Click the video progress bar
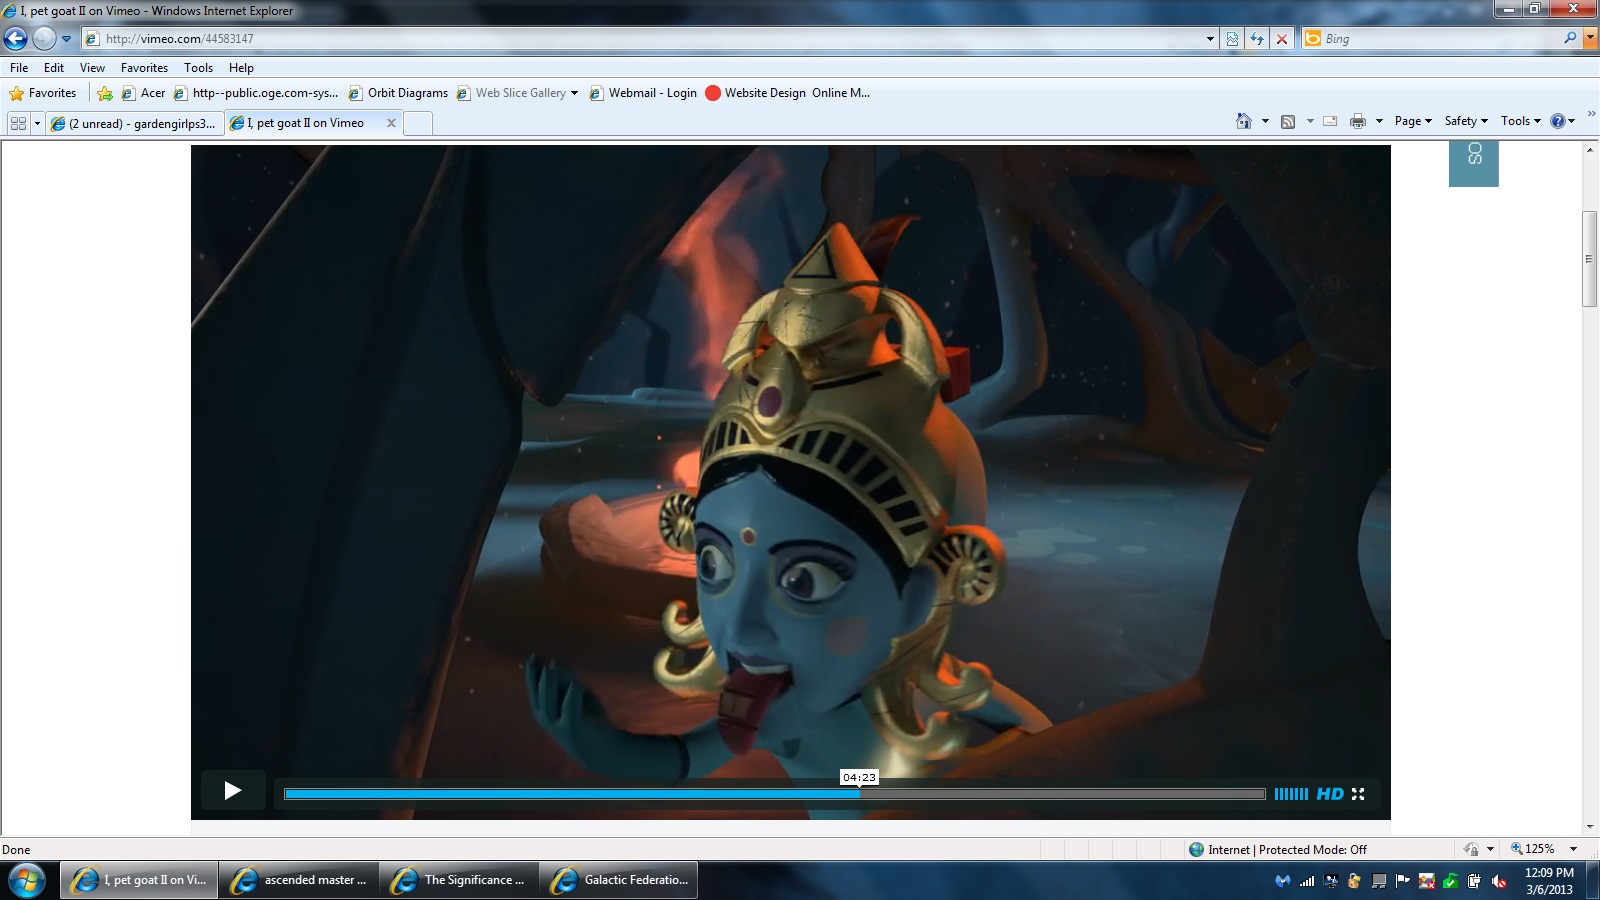 coord(775,794)
